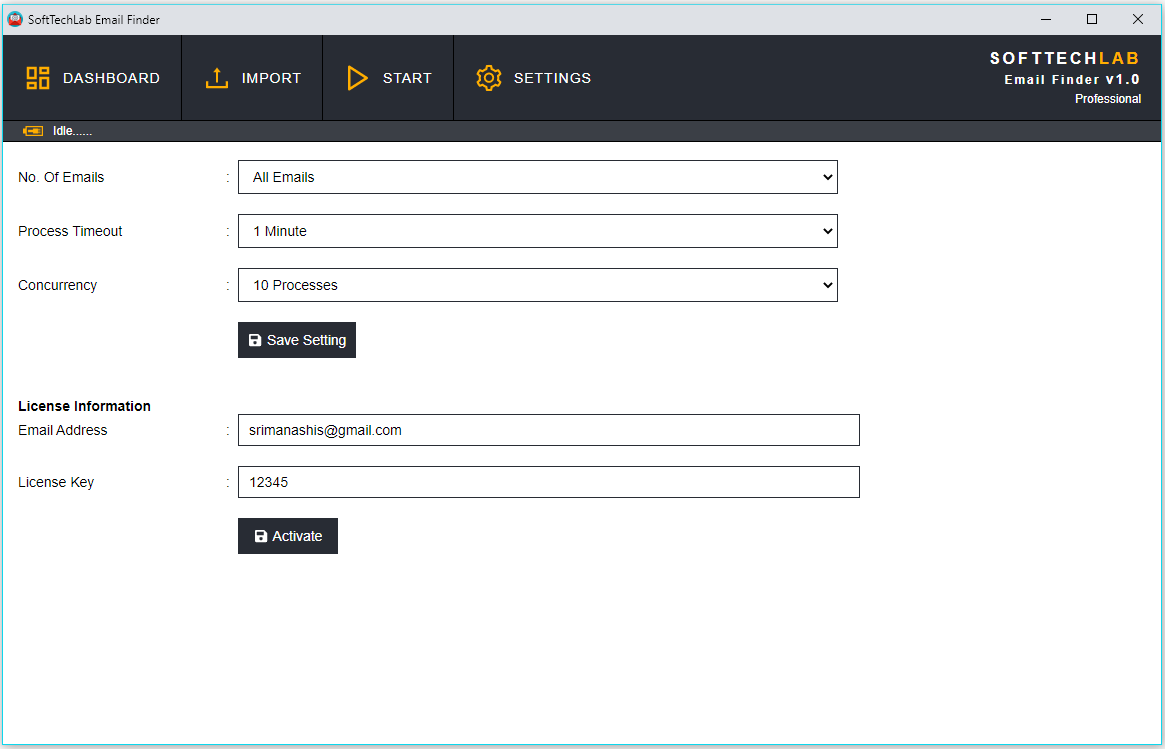
Task: Minimize the Email Finder window
Action: pos(1046,19)
